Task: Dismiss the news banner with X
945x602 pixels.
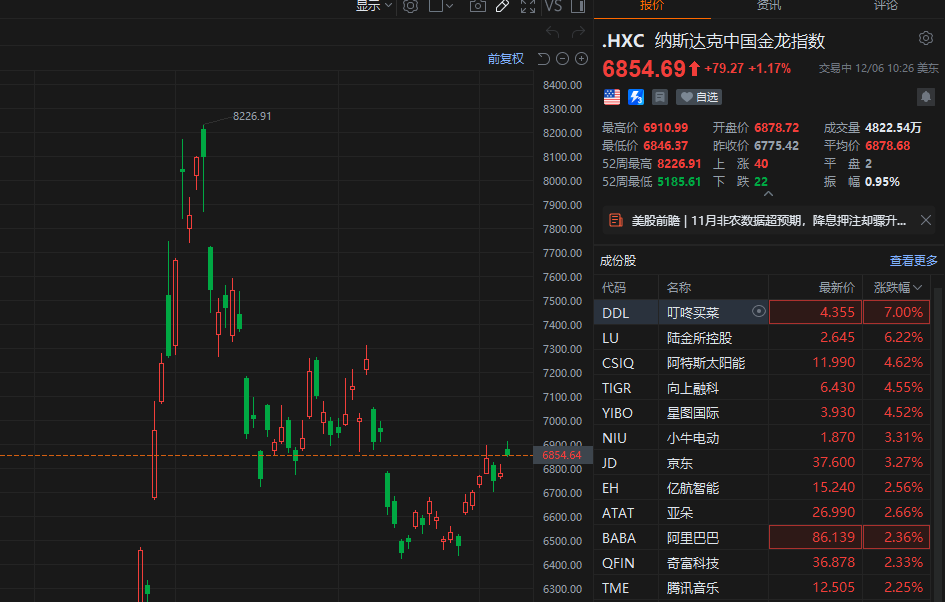Action: click(926, 221)
